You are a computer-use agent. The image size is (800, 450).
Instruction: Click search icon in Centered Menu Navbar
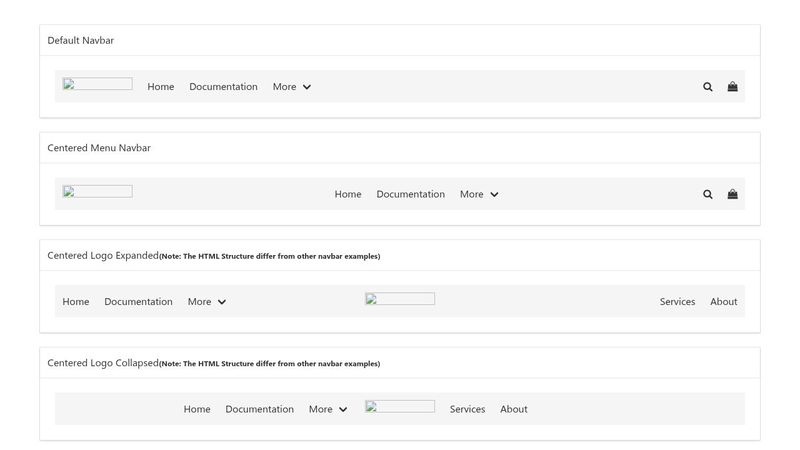(x=708, y=194)
